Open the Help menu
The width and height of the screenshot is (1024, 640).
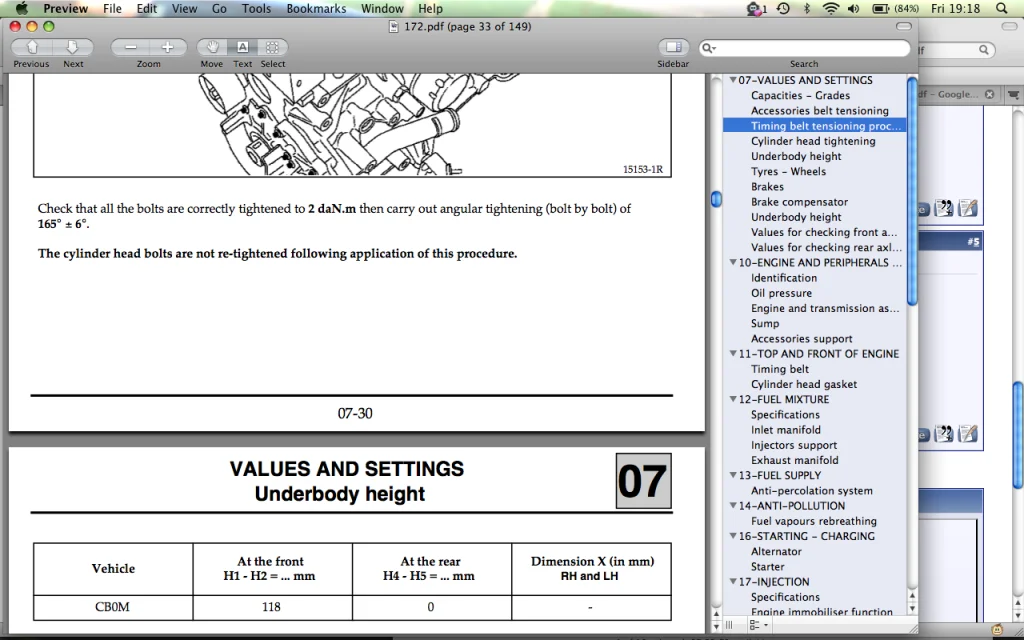(x=430, y=8)
